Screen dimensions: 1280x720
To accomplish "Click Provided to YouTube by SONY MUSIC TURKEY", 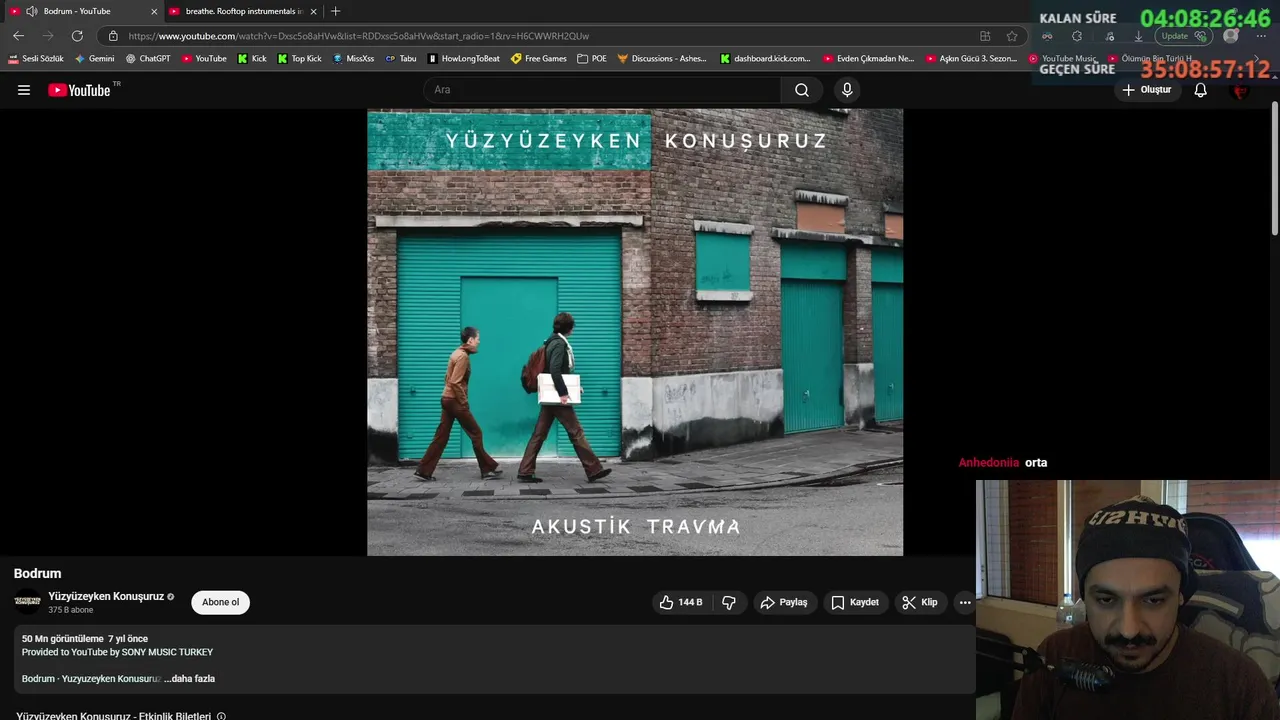I will coord(117,652).
